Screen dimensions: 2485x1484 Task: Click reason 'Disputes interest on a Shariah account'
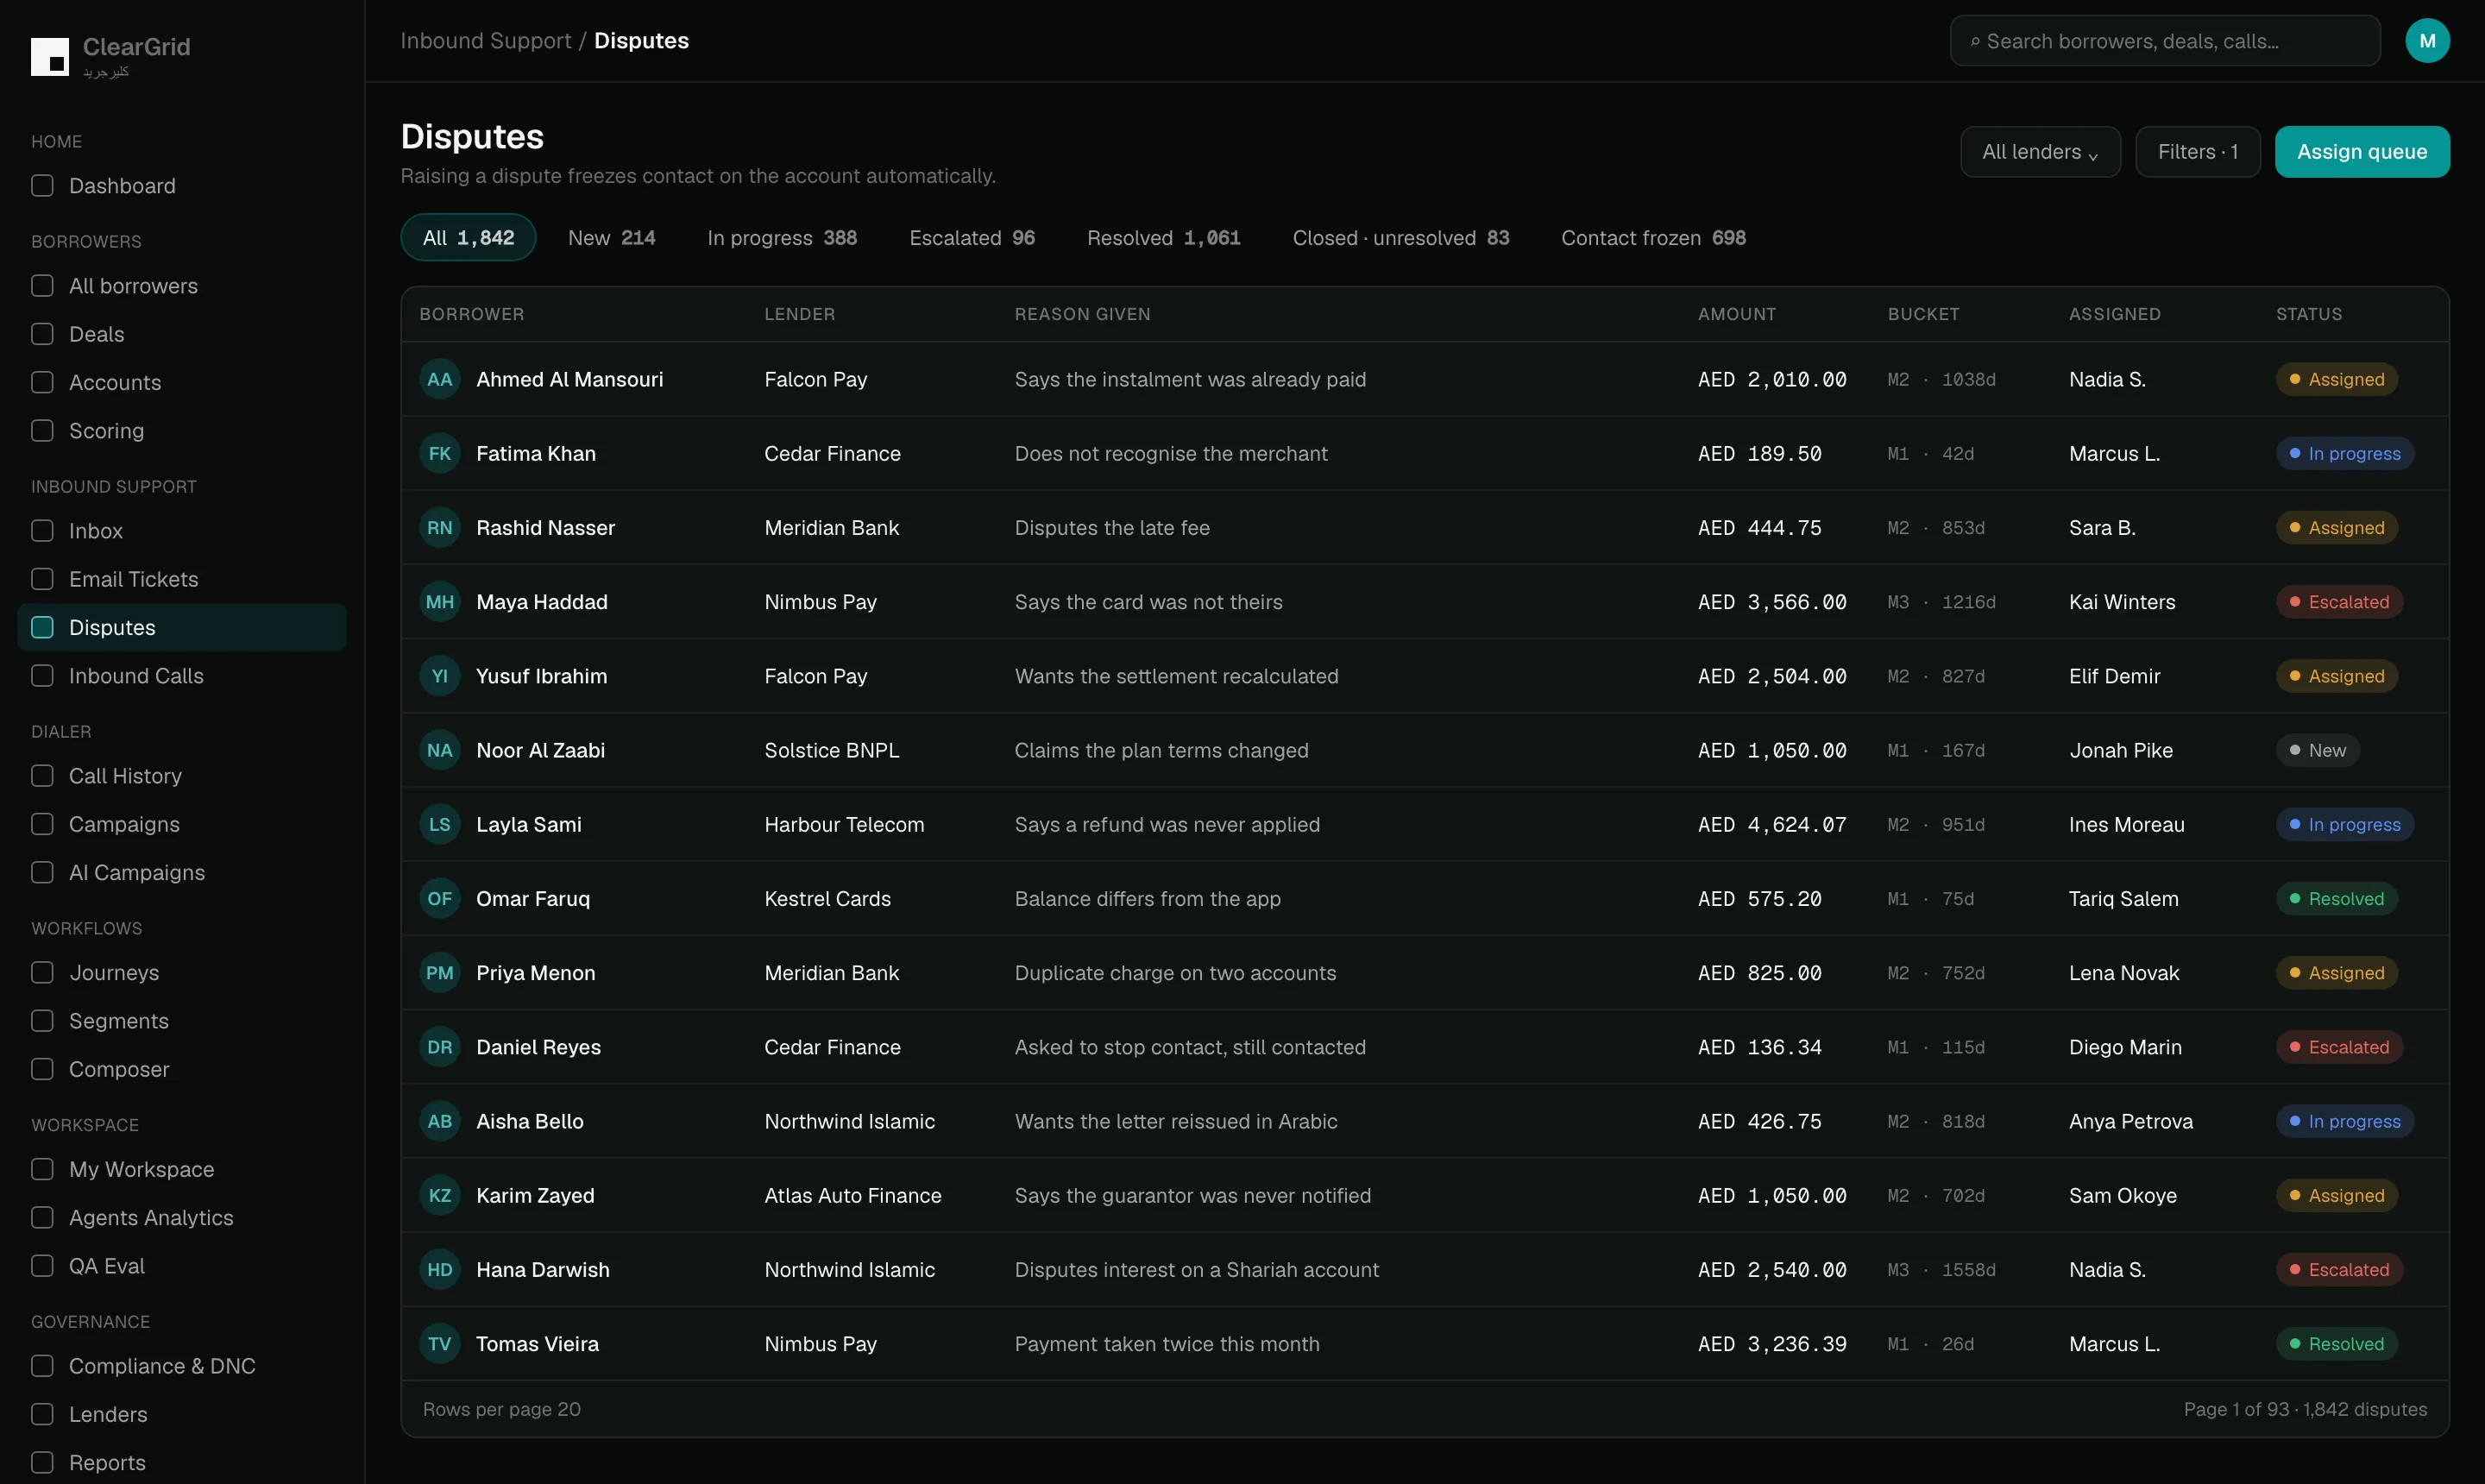1197,1270
